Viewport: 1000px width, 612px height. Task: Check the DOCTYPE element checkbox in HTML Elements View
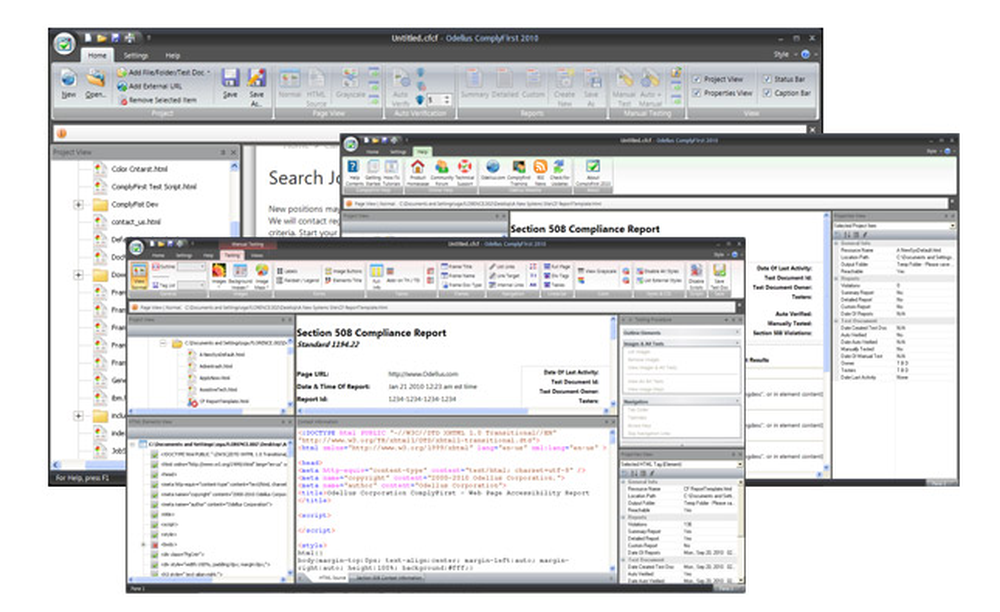point(154,455)
